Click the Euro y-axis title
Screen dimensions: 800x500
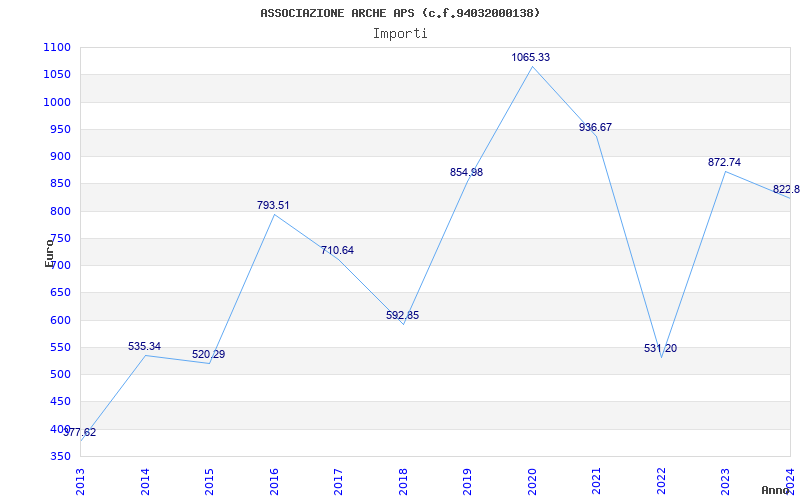pyautogui.click(x=49, y=252)
